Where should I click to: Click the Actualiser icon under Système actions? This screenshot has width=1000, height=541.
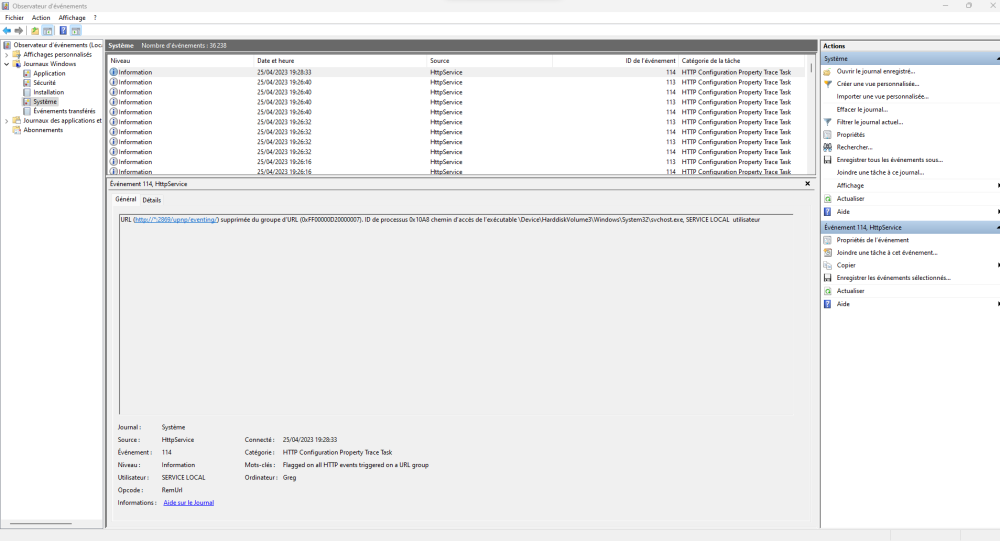click(x=828, y=199)
